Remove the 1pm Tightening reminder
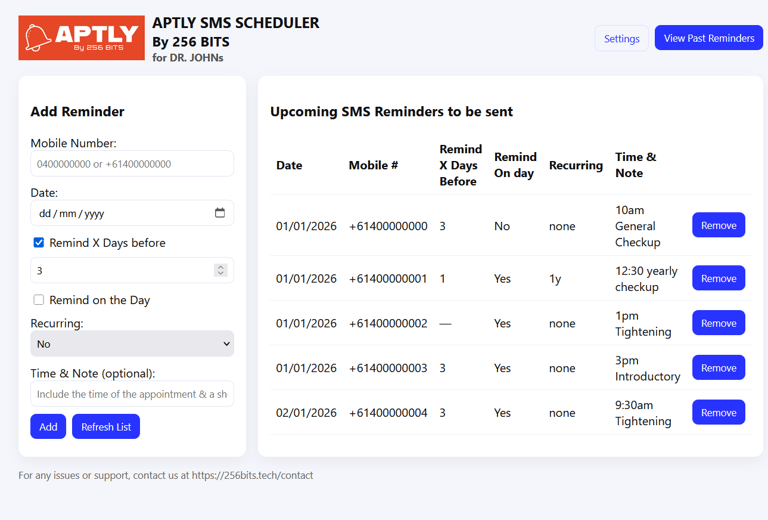This screenshot has width=768, height=520. [718, 323]
